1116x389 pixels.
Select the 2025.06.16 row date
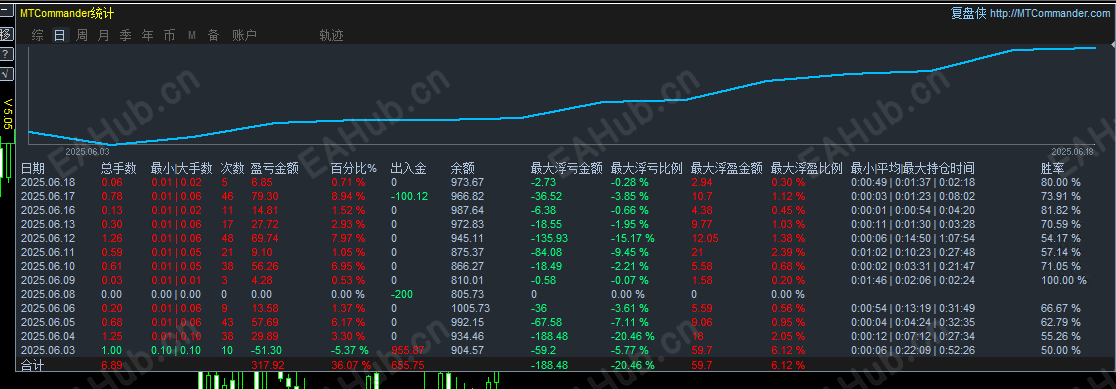[x=48, y=210]
